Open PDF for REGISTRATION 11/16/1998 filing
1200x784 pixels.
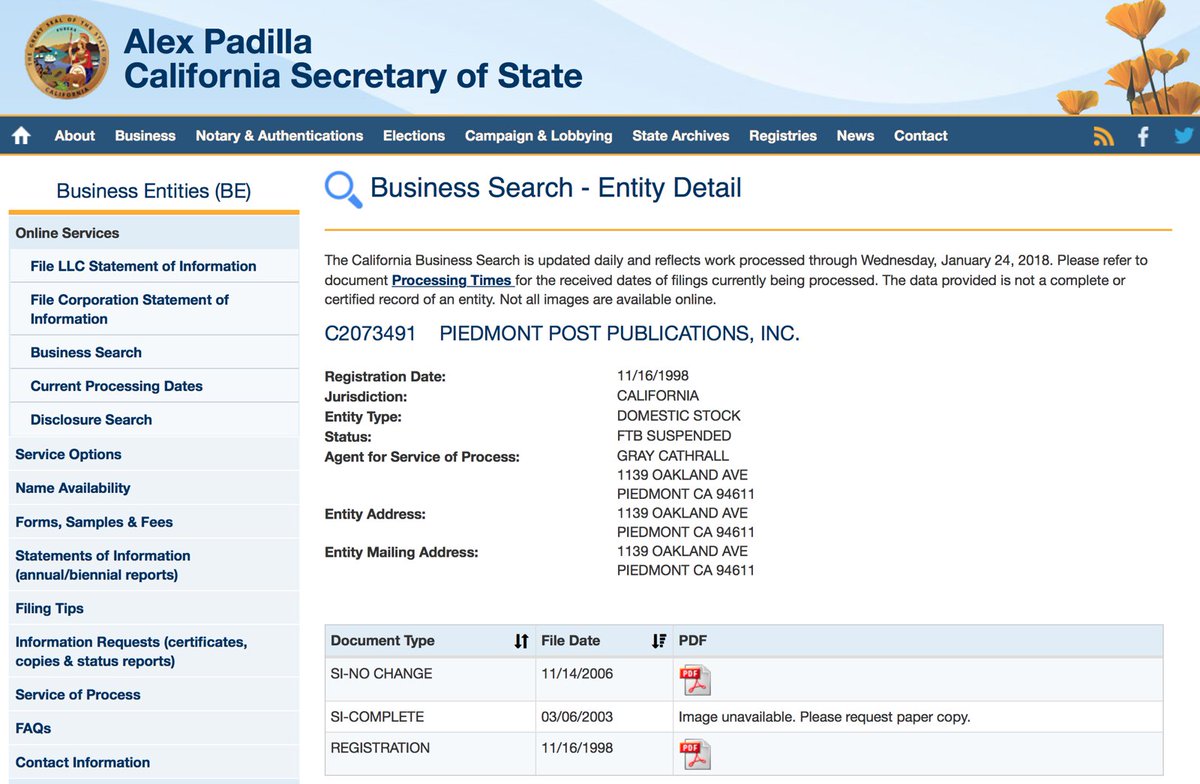point(695,754)
